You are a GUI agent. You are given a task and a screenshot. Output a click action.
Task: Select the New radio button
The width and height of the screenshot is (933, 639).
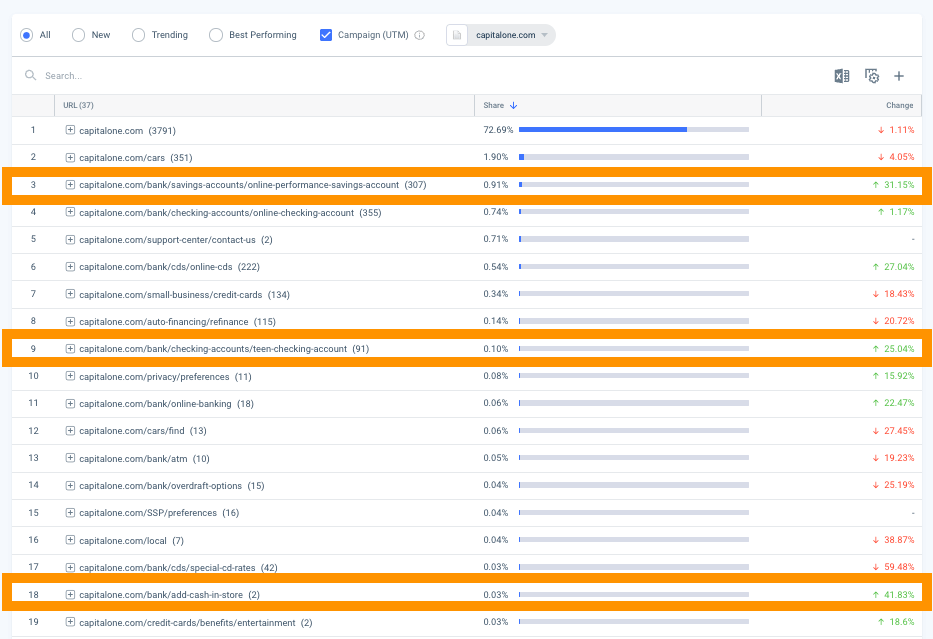click(x=79, y=35)
